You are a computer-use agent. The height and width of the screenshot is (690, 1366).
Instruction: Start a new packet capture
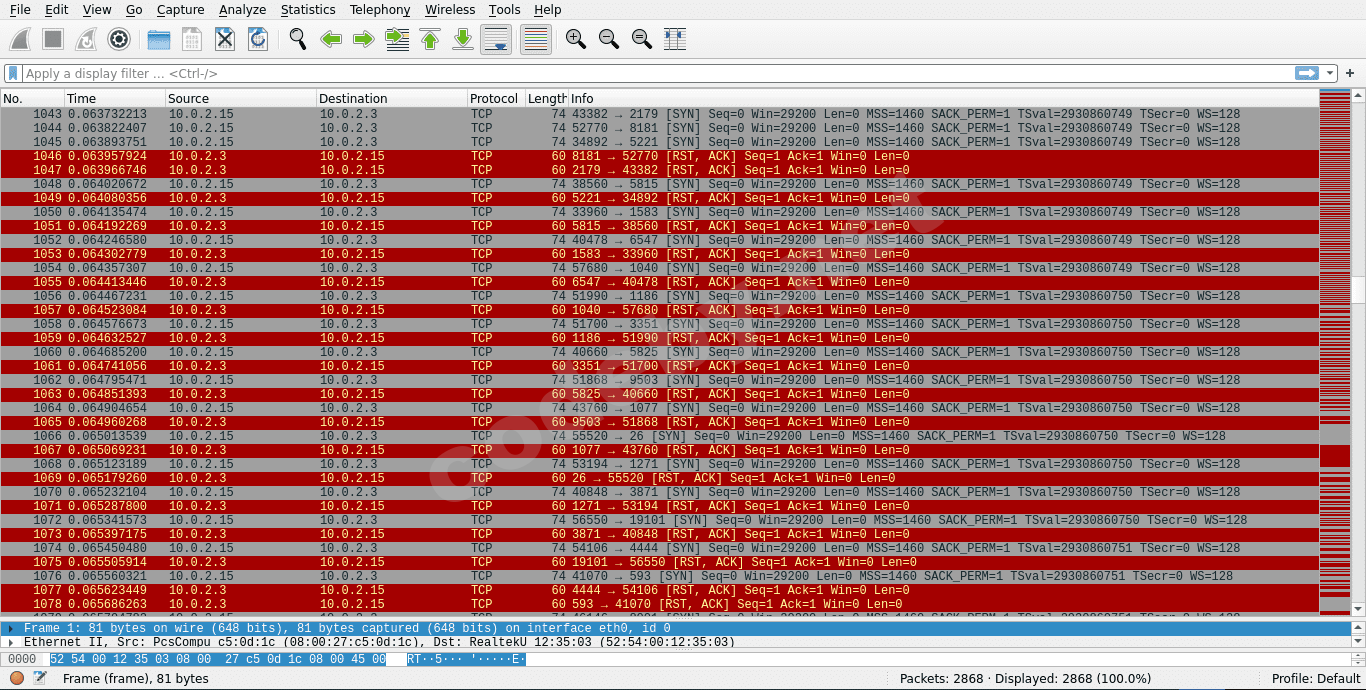(18, 39)
